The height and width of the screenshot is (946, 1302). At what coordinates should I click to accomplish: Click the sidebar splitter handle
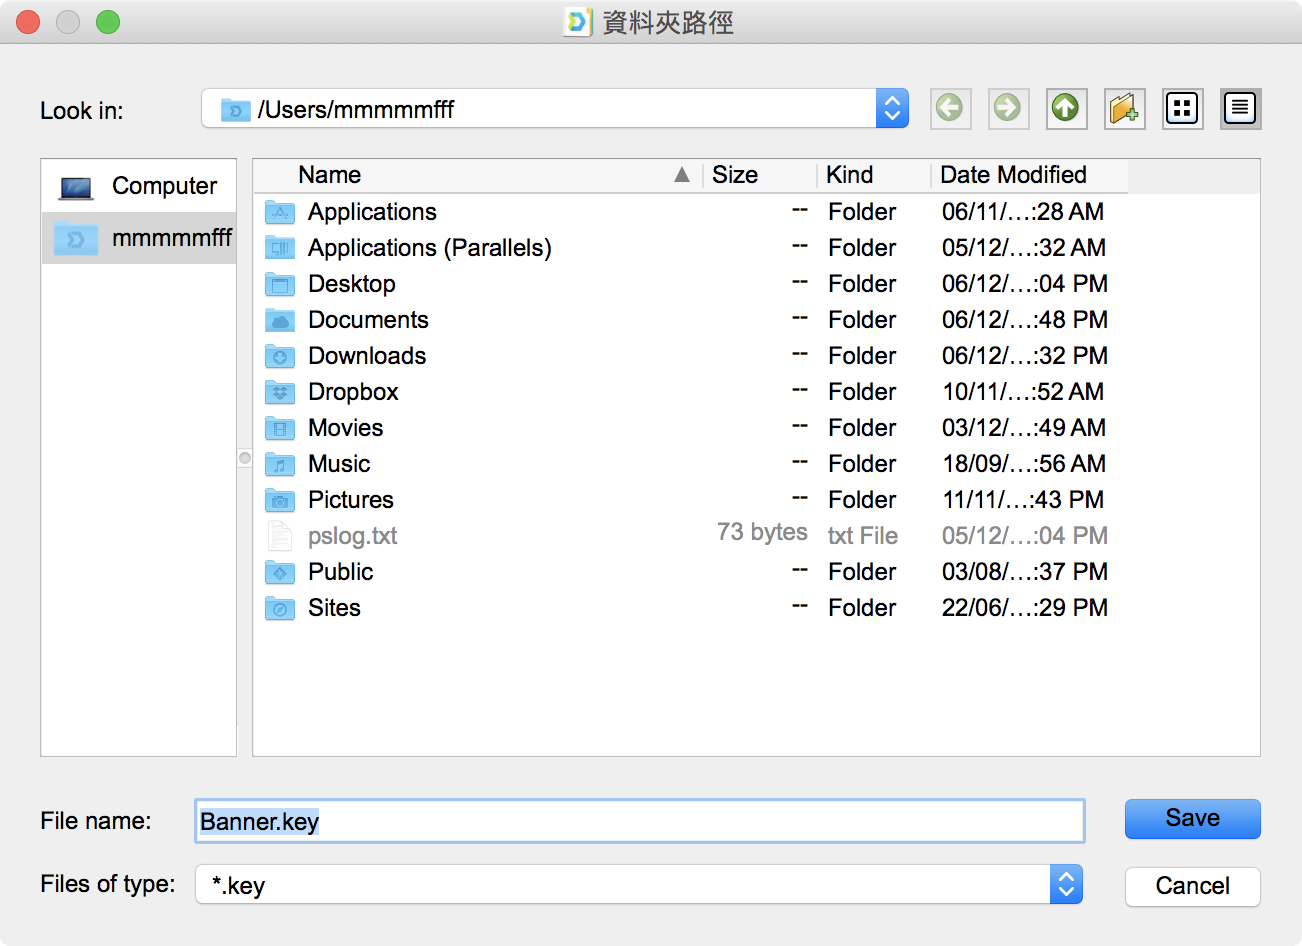tap(245, 458)
